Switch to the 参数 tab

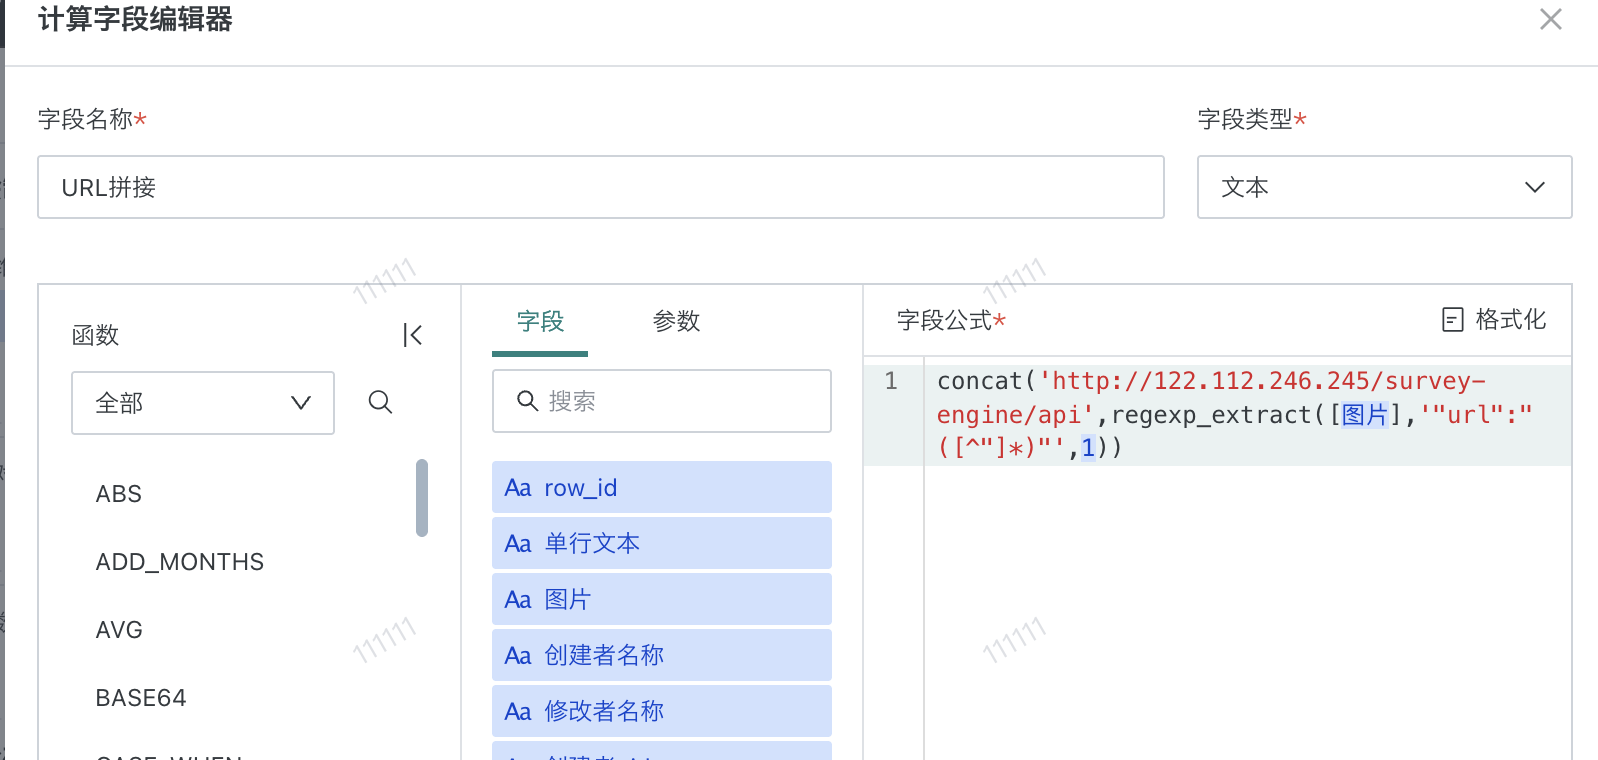click(x=676, y=321)
